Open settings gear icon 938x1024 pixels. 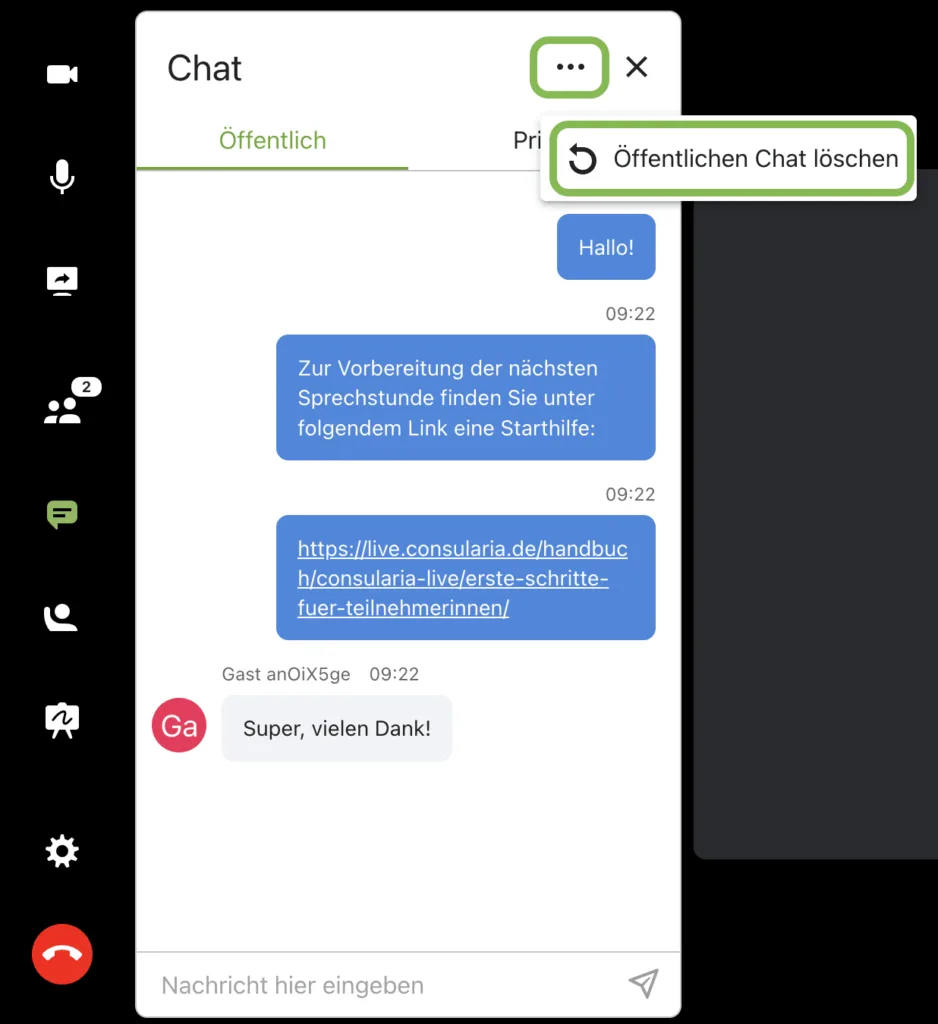(x=62, y=852)
